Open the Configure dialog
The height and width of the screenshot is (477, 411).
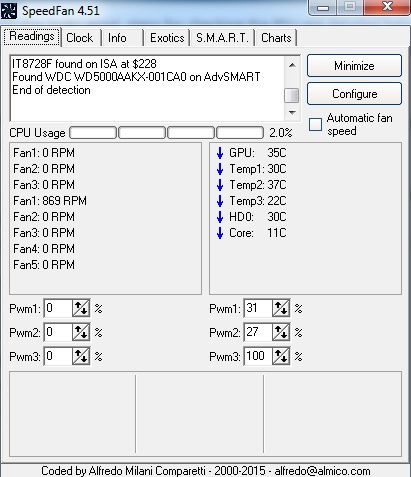[354, 94]
